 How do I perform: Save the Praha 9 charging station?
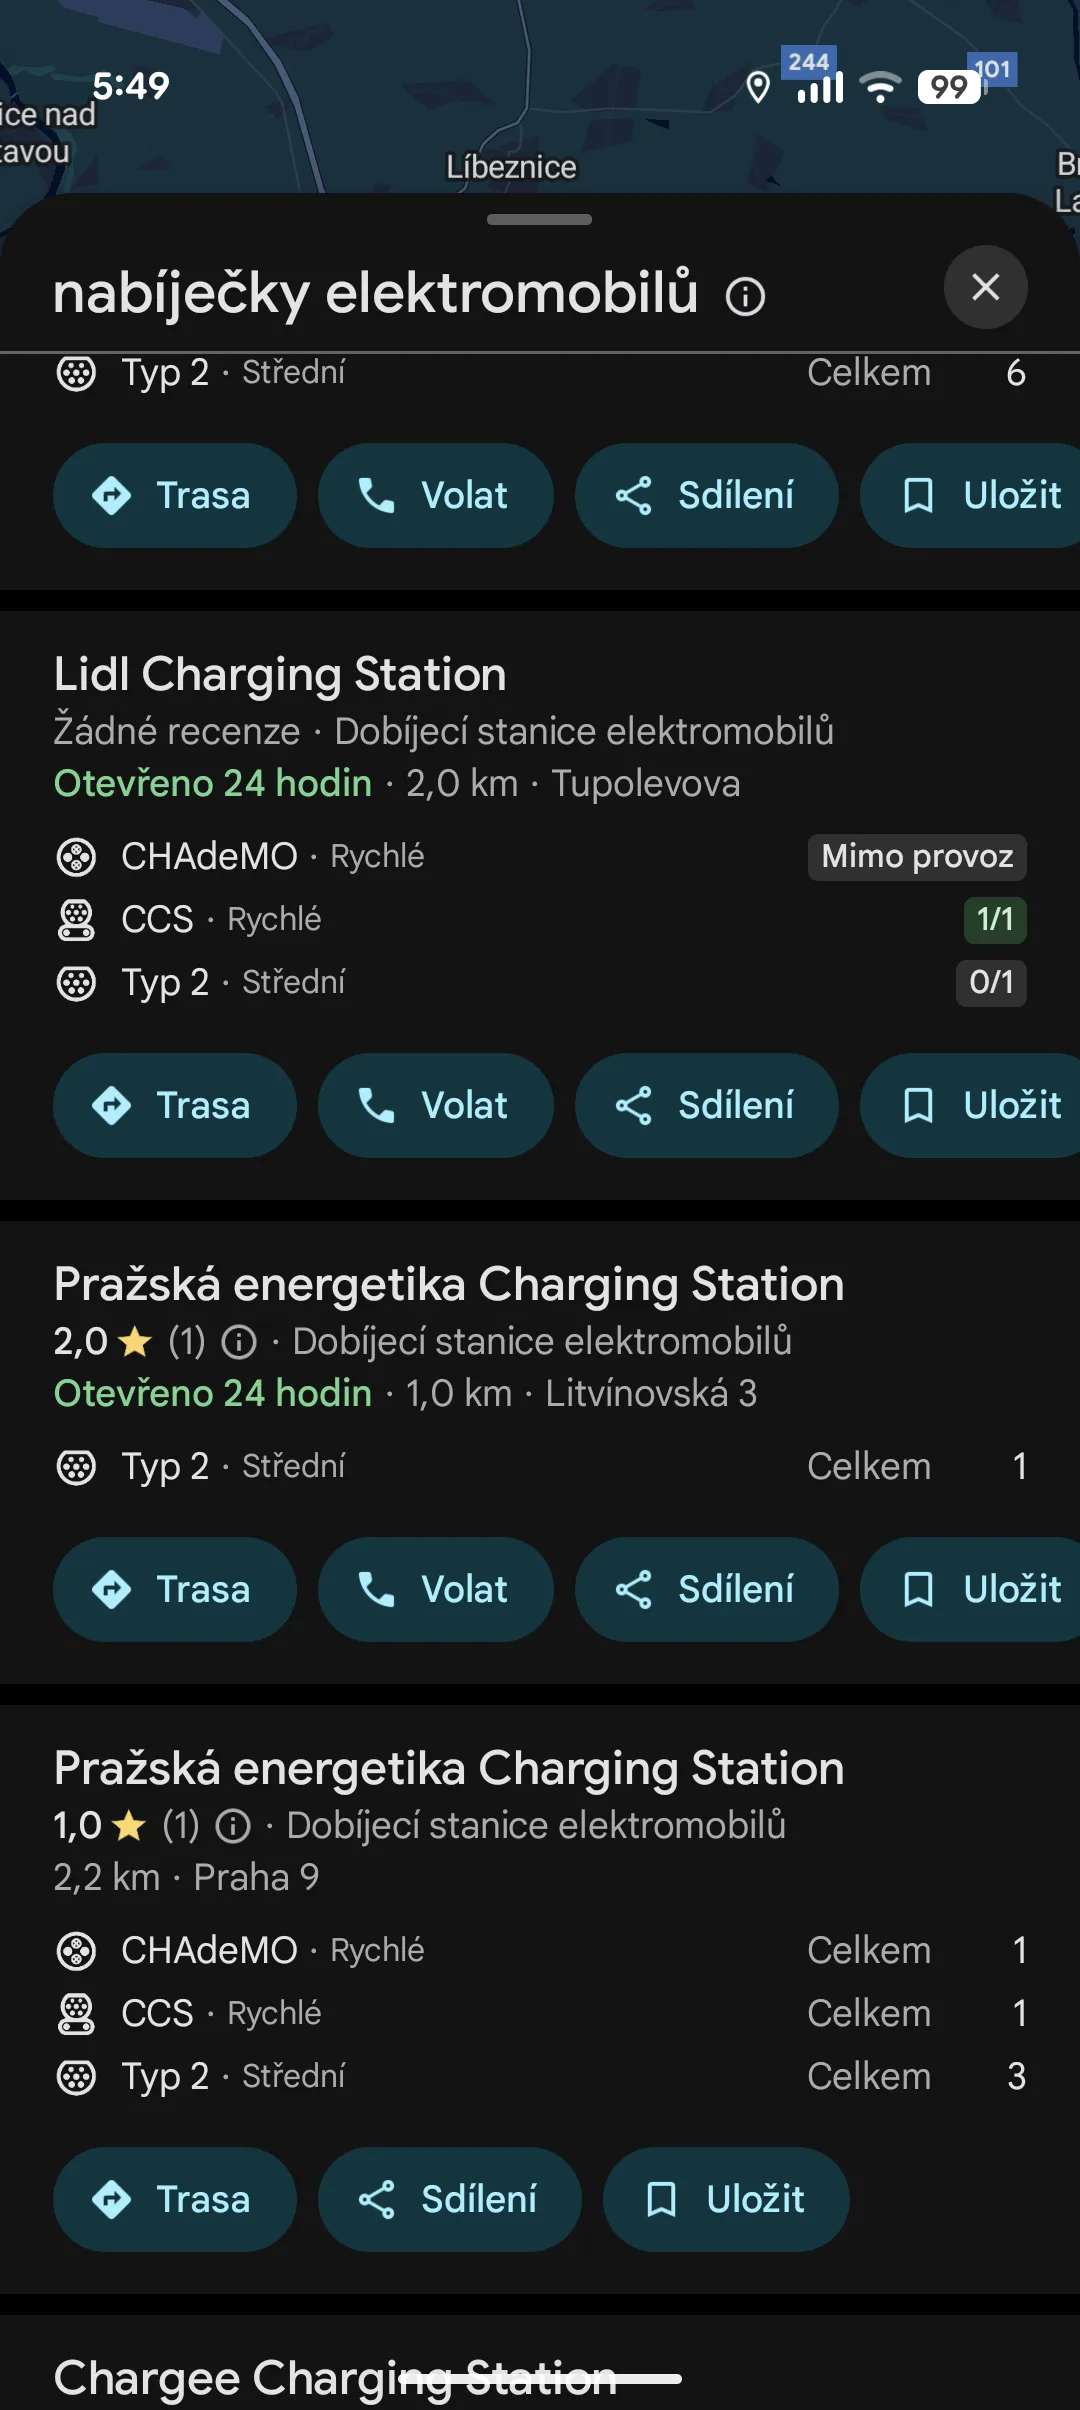coord(726,2199)
